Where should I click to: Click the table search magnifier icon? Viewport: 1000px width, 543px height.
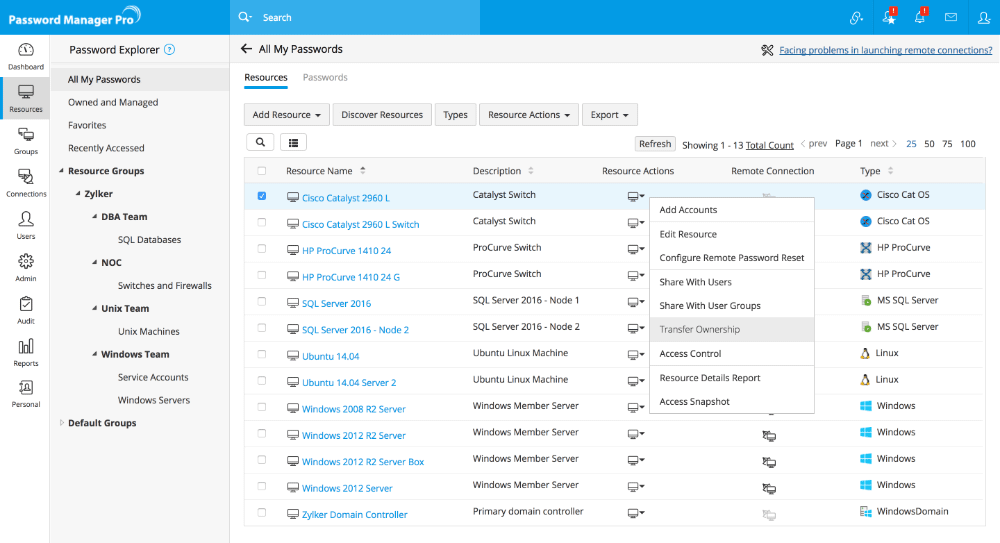(x=260, y=143)
